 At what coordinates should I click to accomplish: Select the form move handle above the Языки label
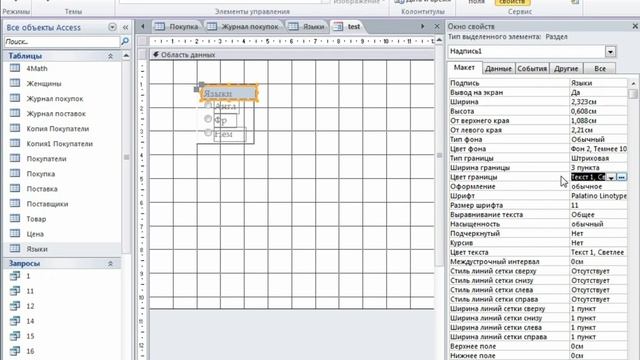201,85
